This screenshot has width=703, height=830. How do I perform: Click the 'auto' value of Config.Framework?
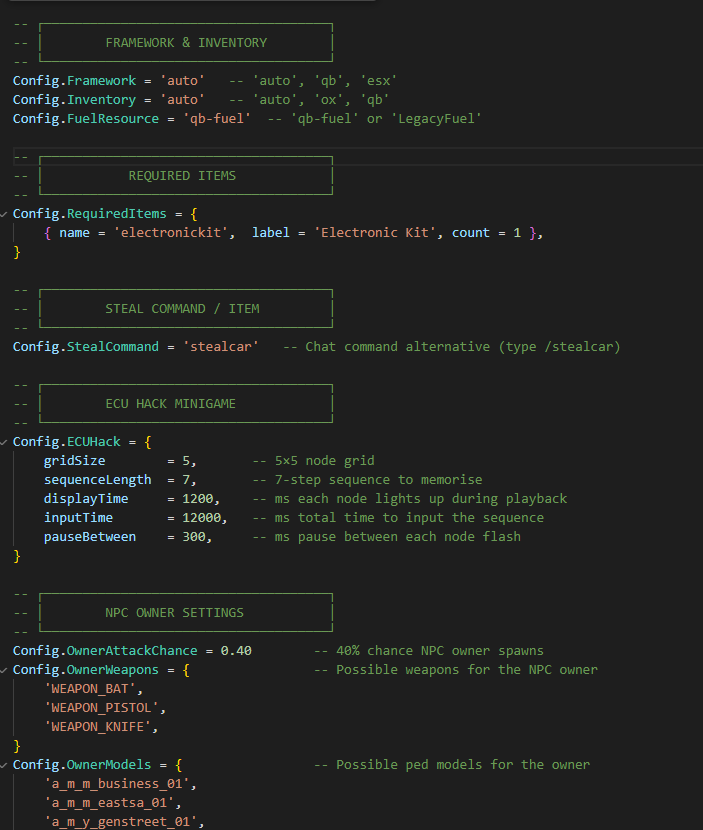tap(182, 81)
